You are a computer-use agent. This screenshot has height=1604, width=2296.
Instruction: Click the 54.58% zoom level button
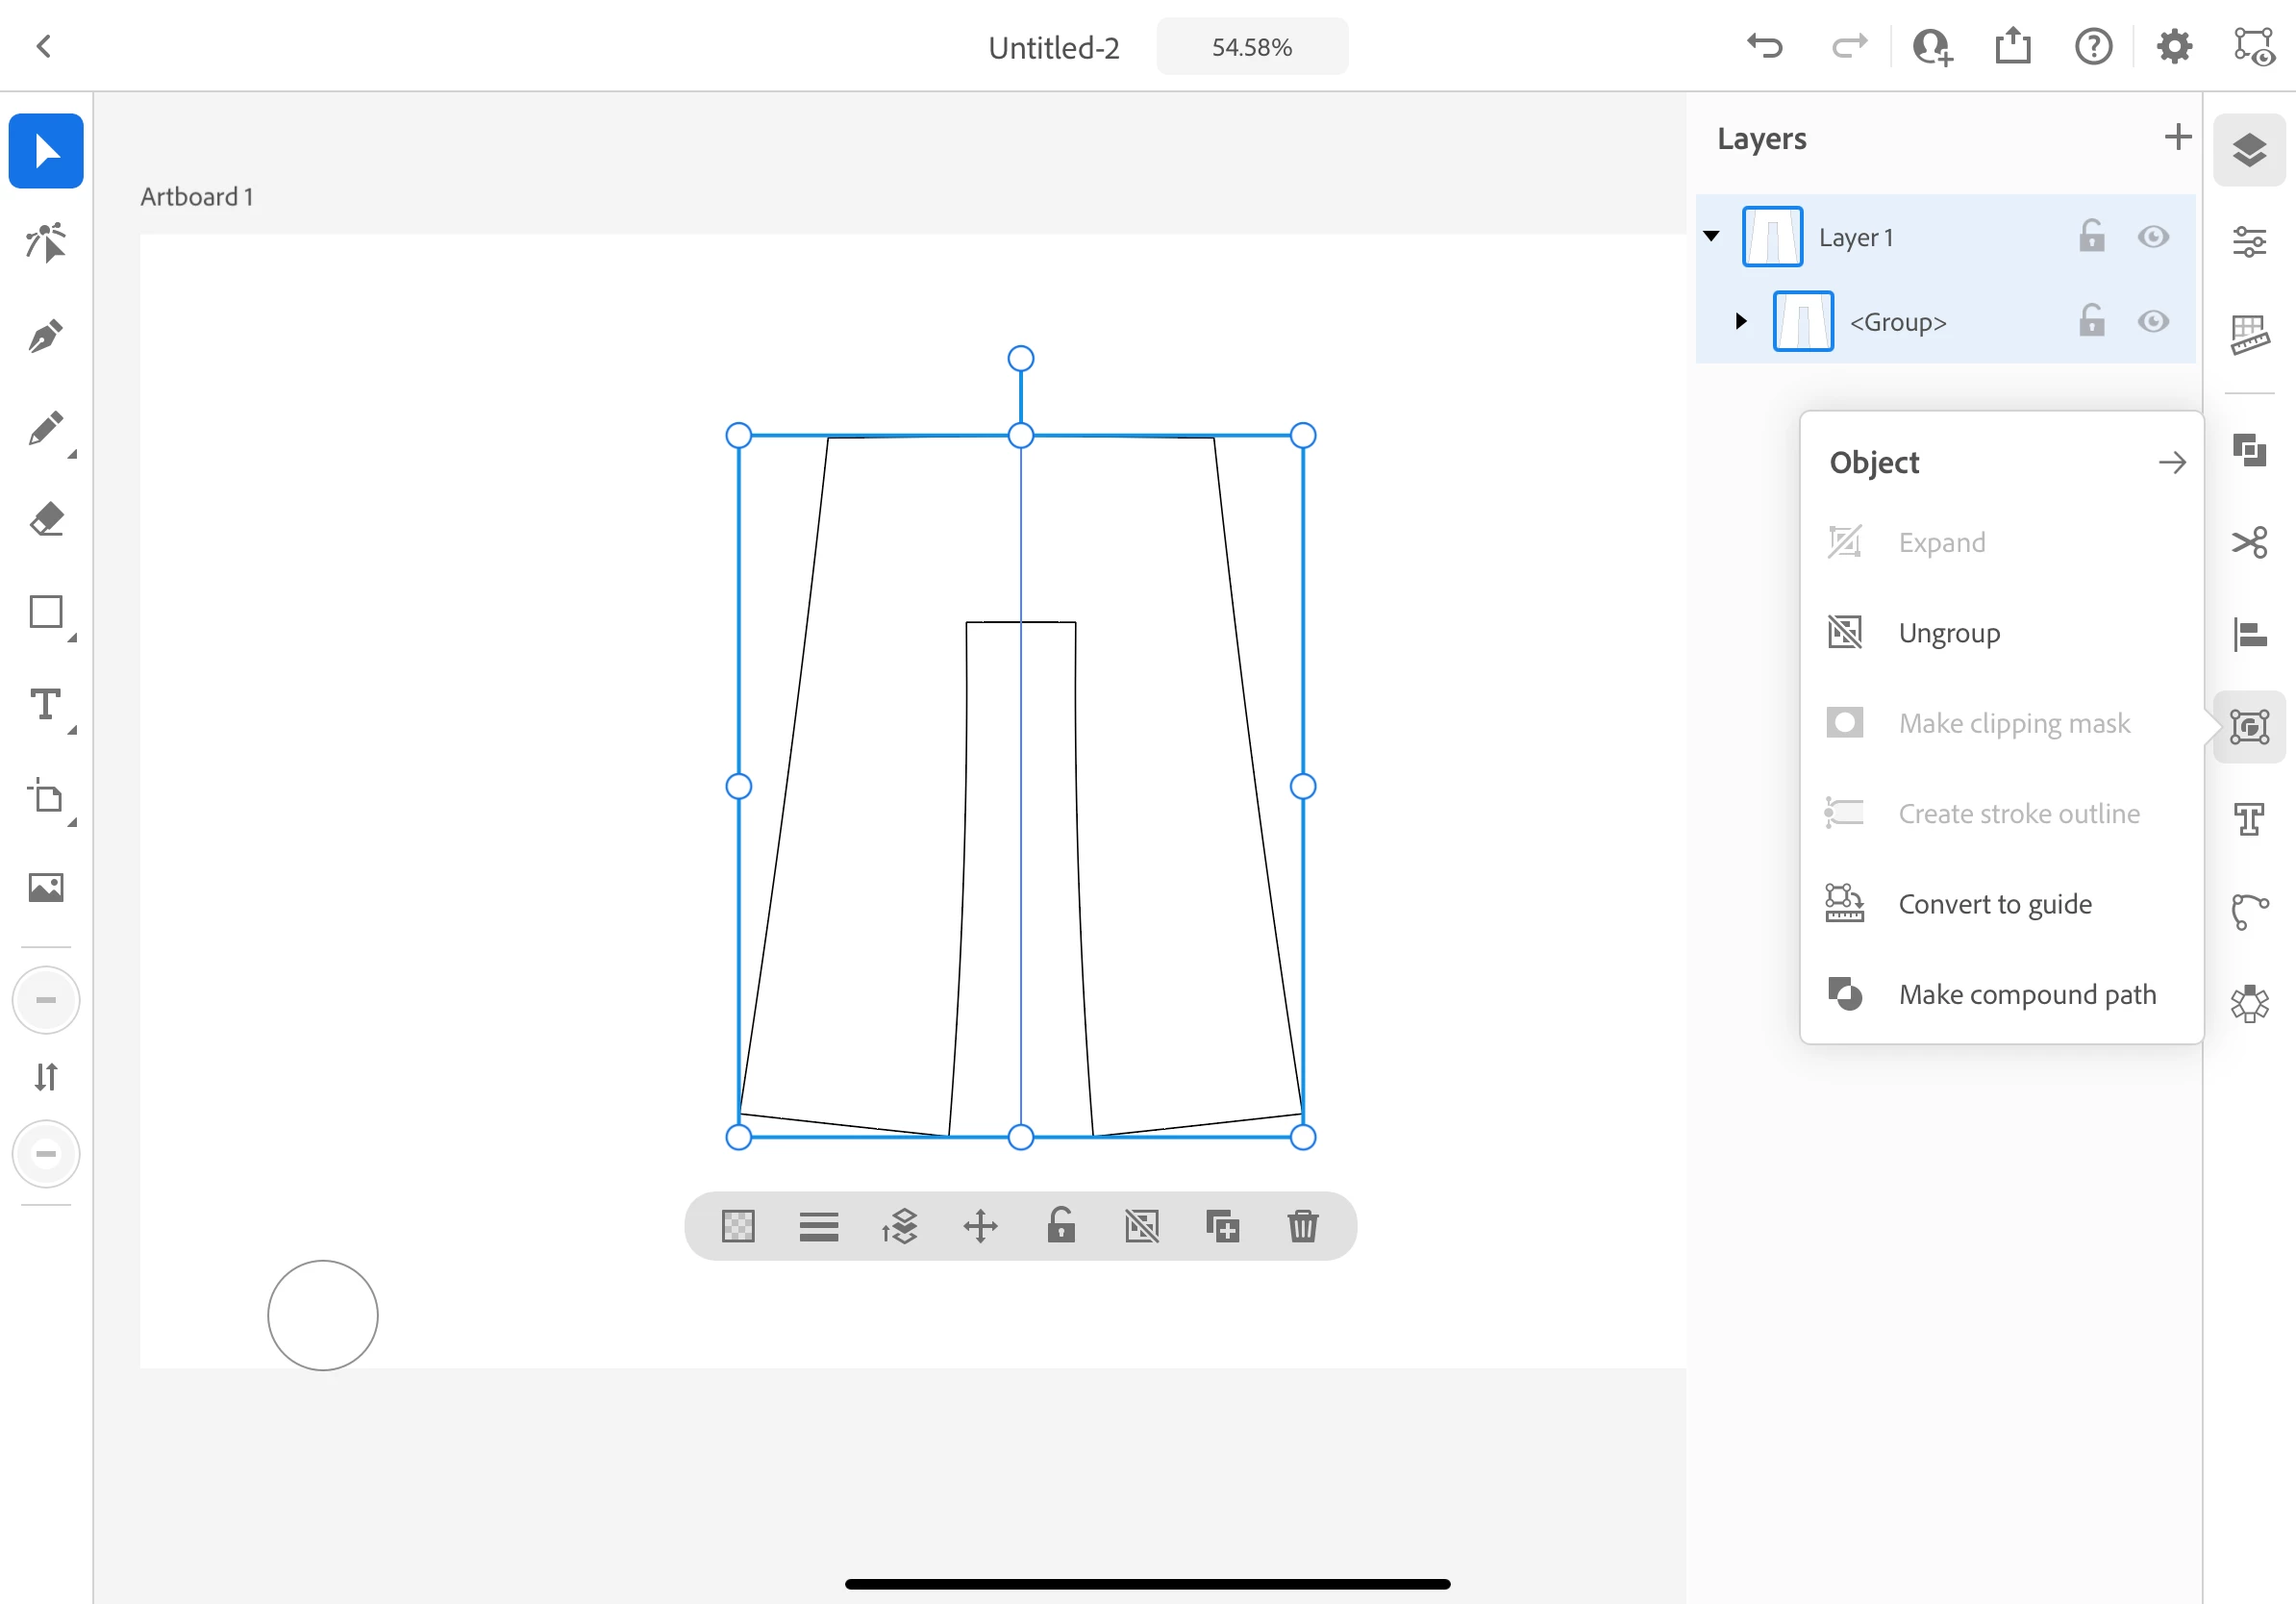pos(1251,47)
